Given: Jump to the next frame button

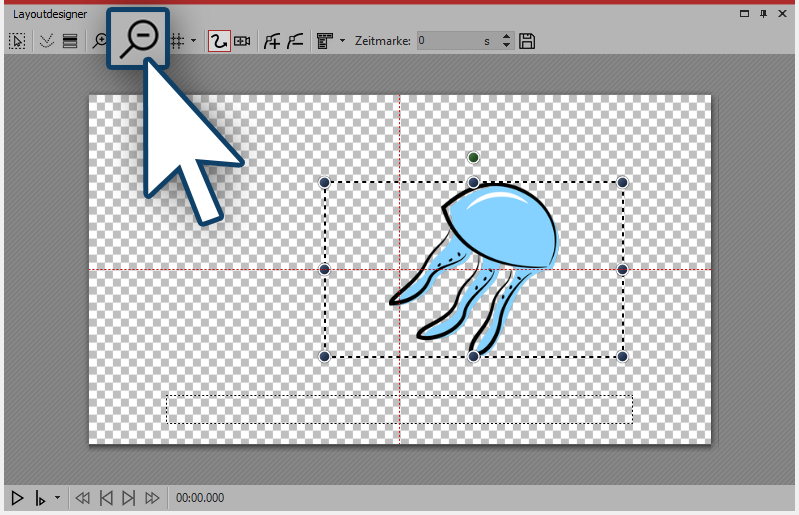Looking at the screenshot, I should [128, 497].
